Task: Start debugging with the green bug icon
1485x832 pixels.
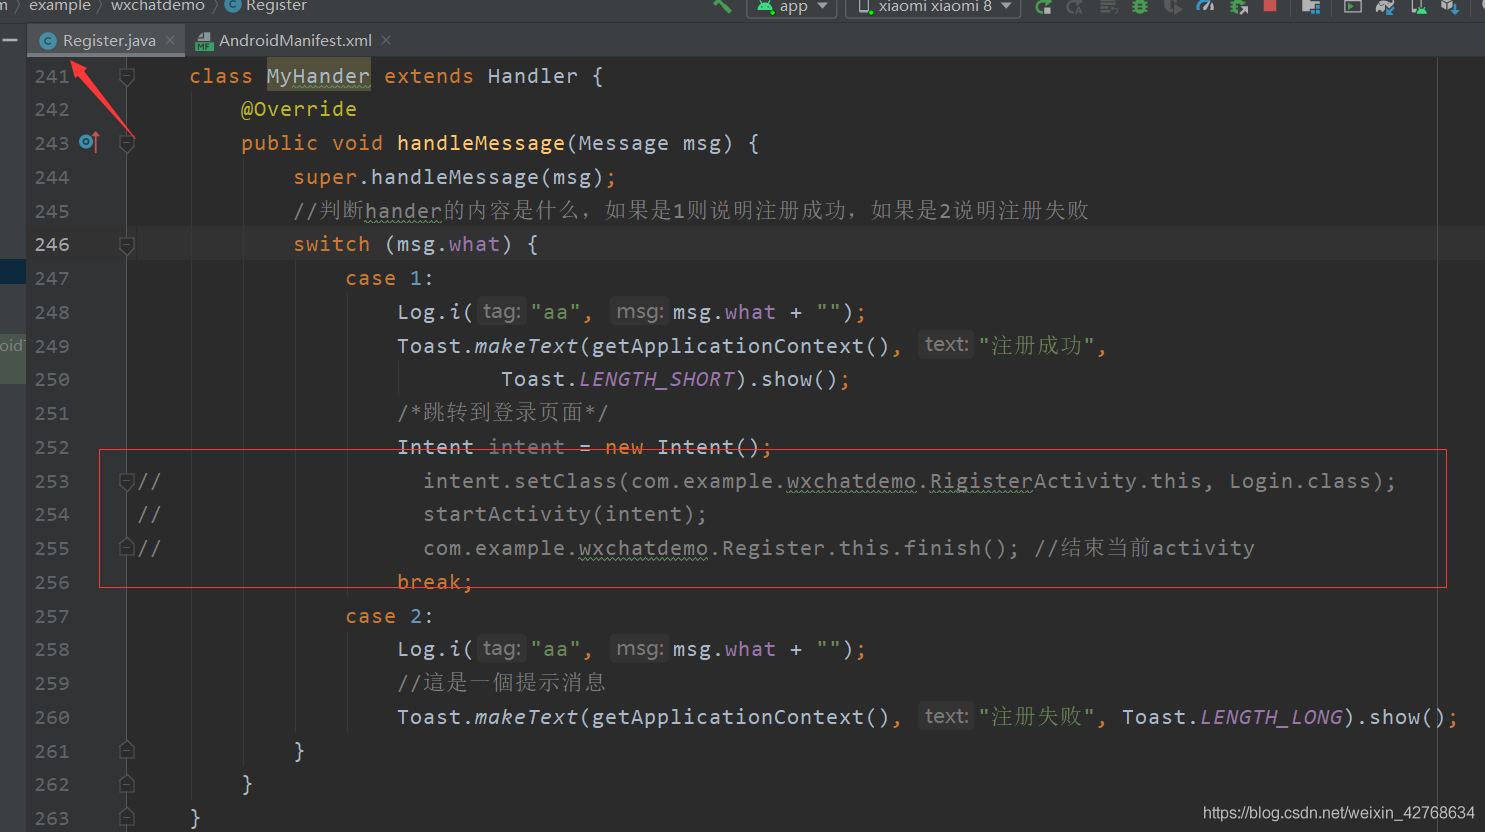Action: [1140, 7]
